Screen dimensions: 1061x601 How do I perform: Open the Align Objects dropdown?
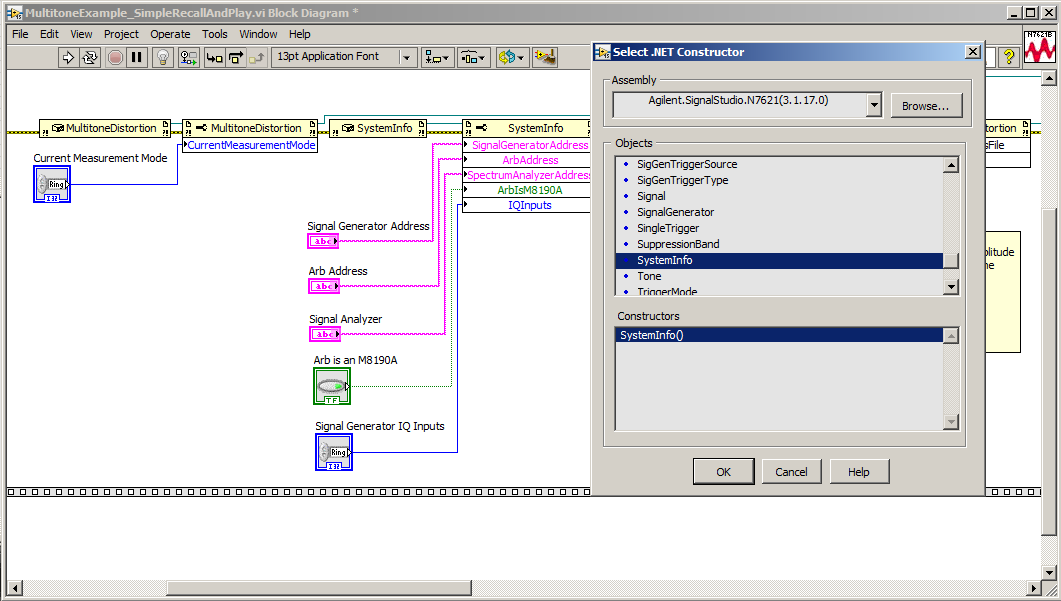click(x=437, y=58)
